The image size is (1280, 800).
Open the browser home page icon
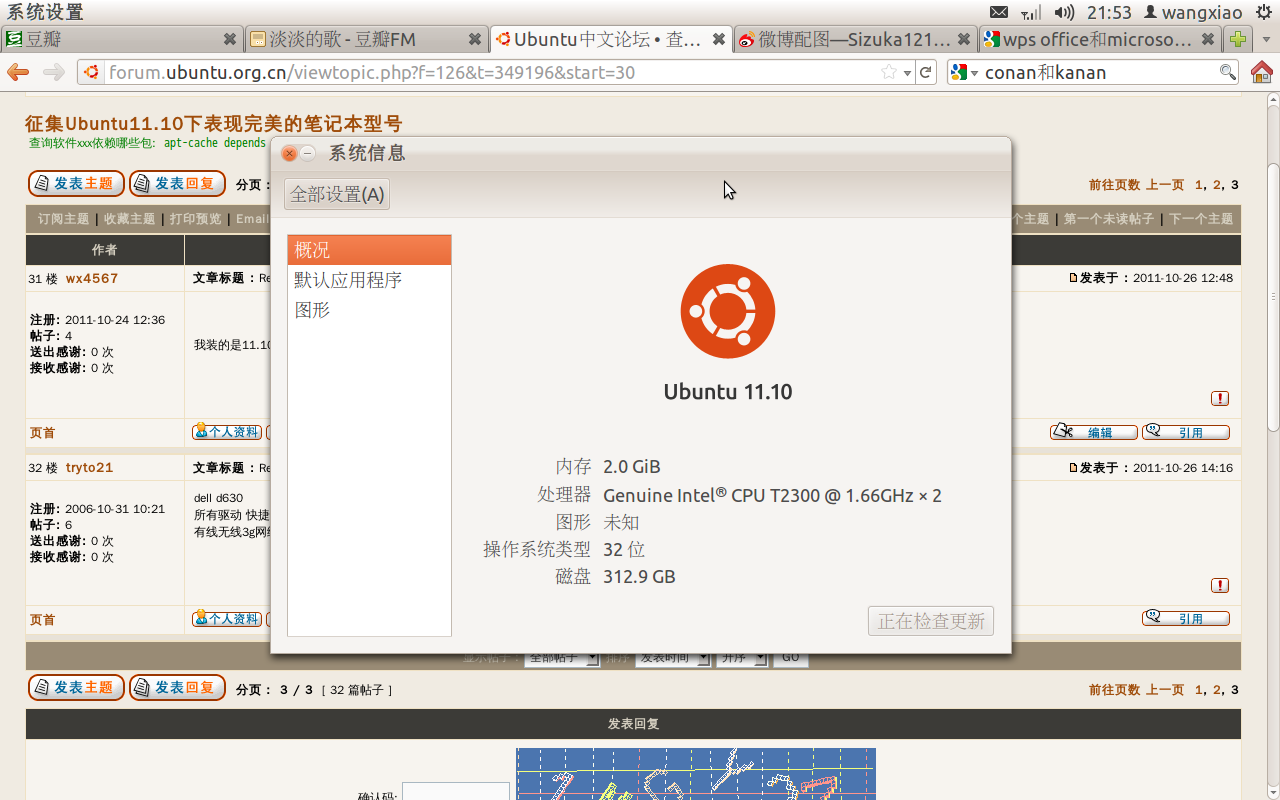[1262, 72]
